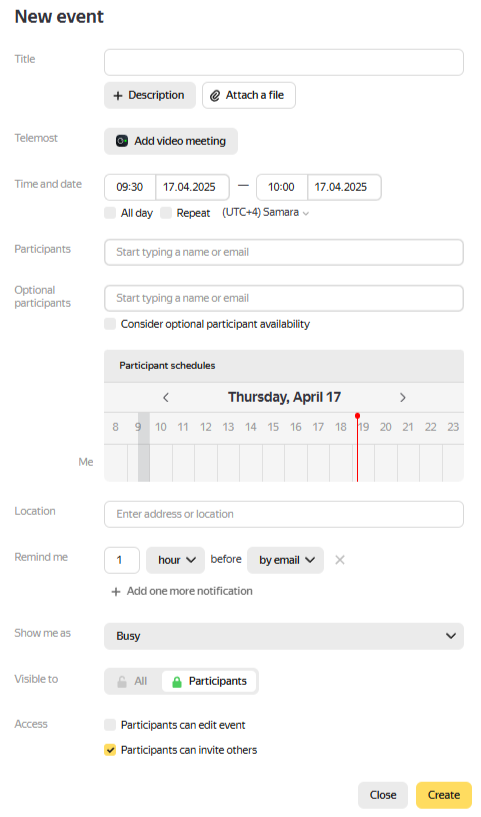Click the plus icon beside Description

[x=118, y=96]
